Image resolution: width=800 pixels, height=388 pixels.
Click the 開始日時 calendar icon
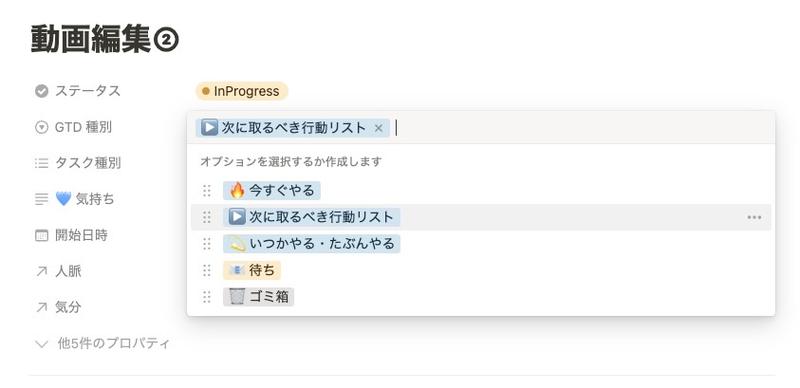(41, 235)
